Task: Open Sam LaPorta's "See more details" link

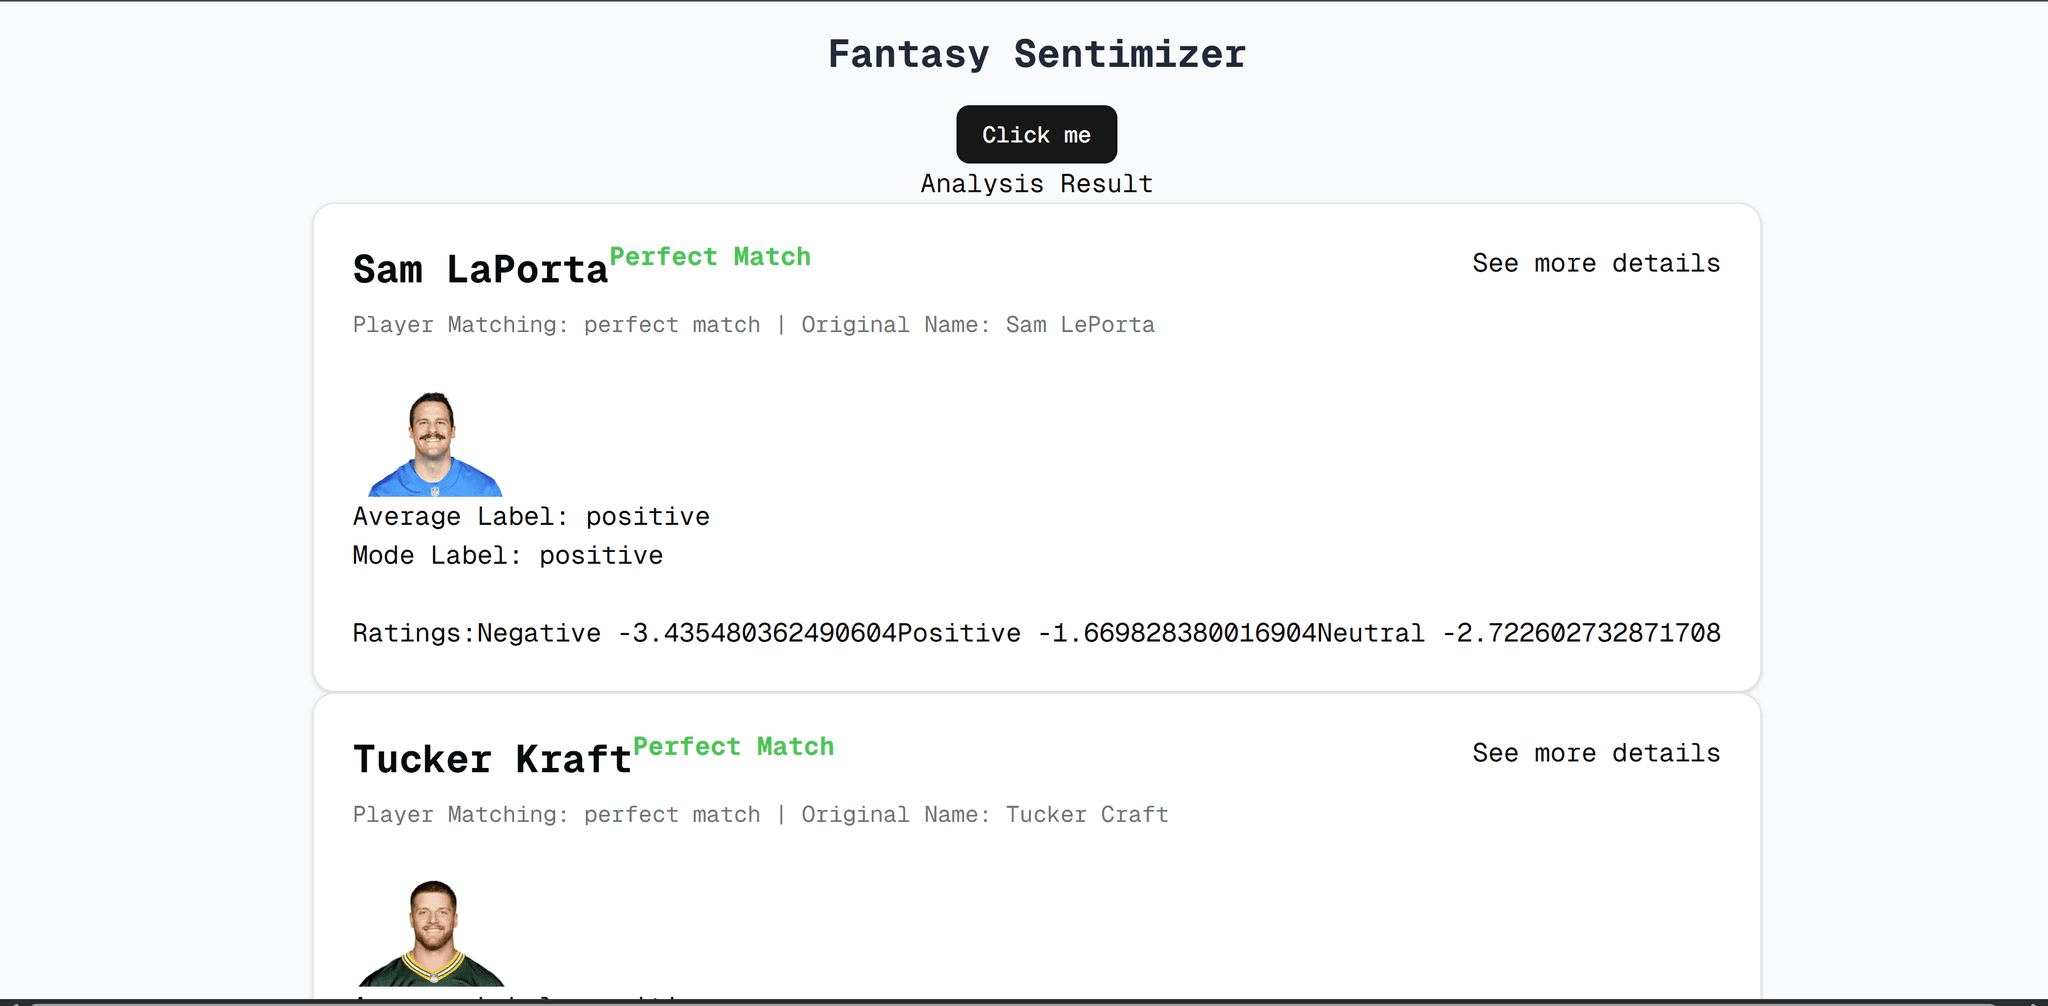Action: (x=1596, y=263)
